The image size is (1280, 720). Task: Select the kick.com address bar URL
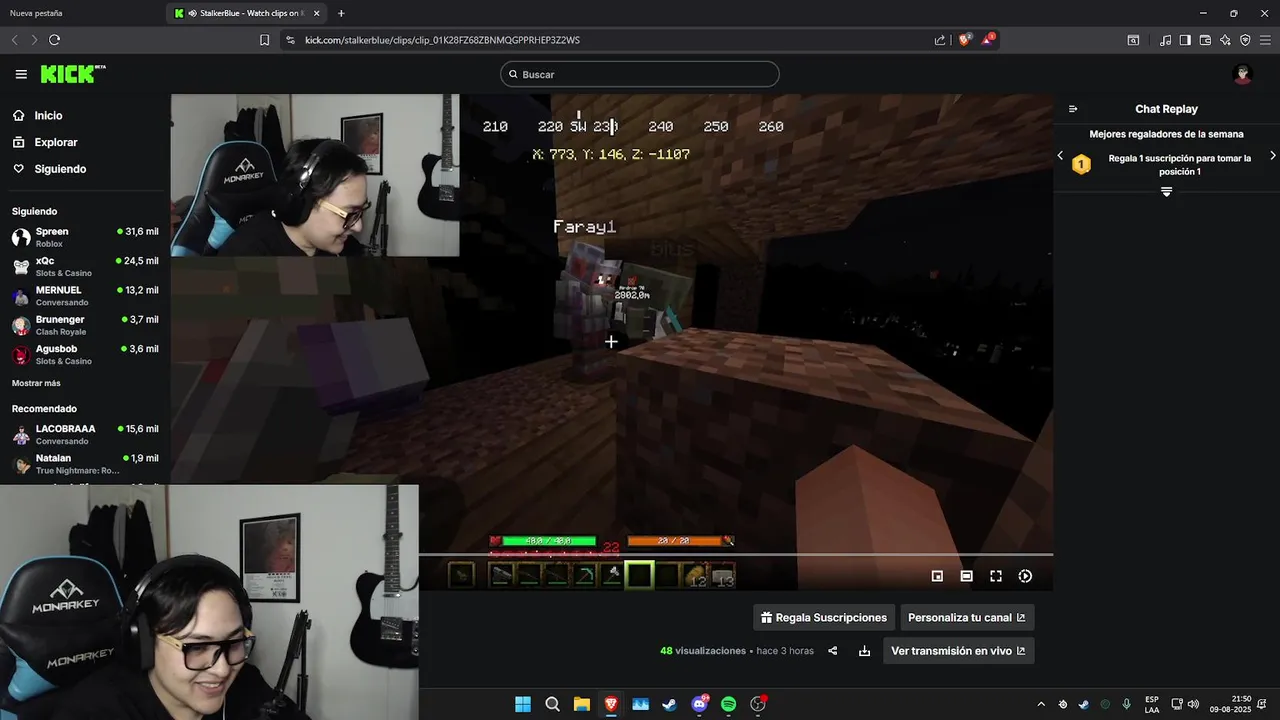click(x=442, y=40)
